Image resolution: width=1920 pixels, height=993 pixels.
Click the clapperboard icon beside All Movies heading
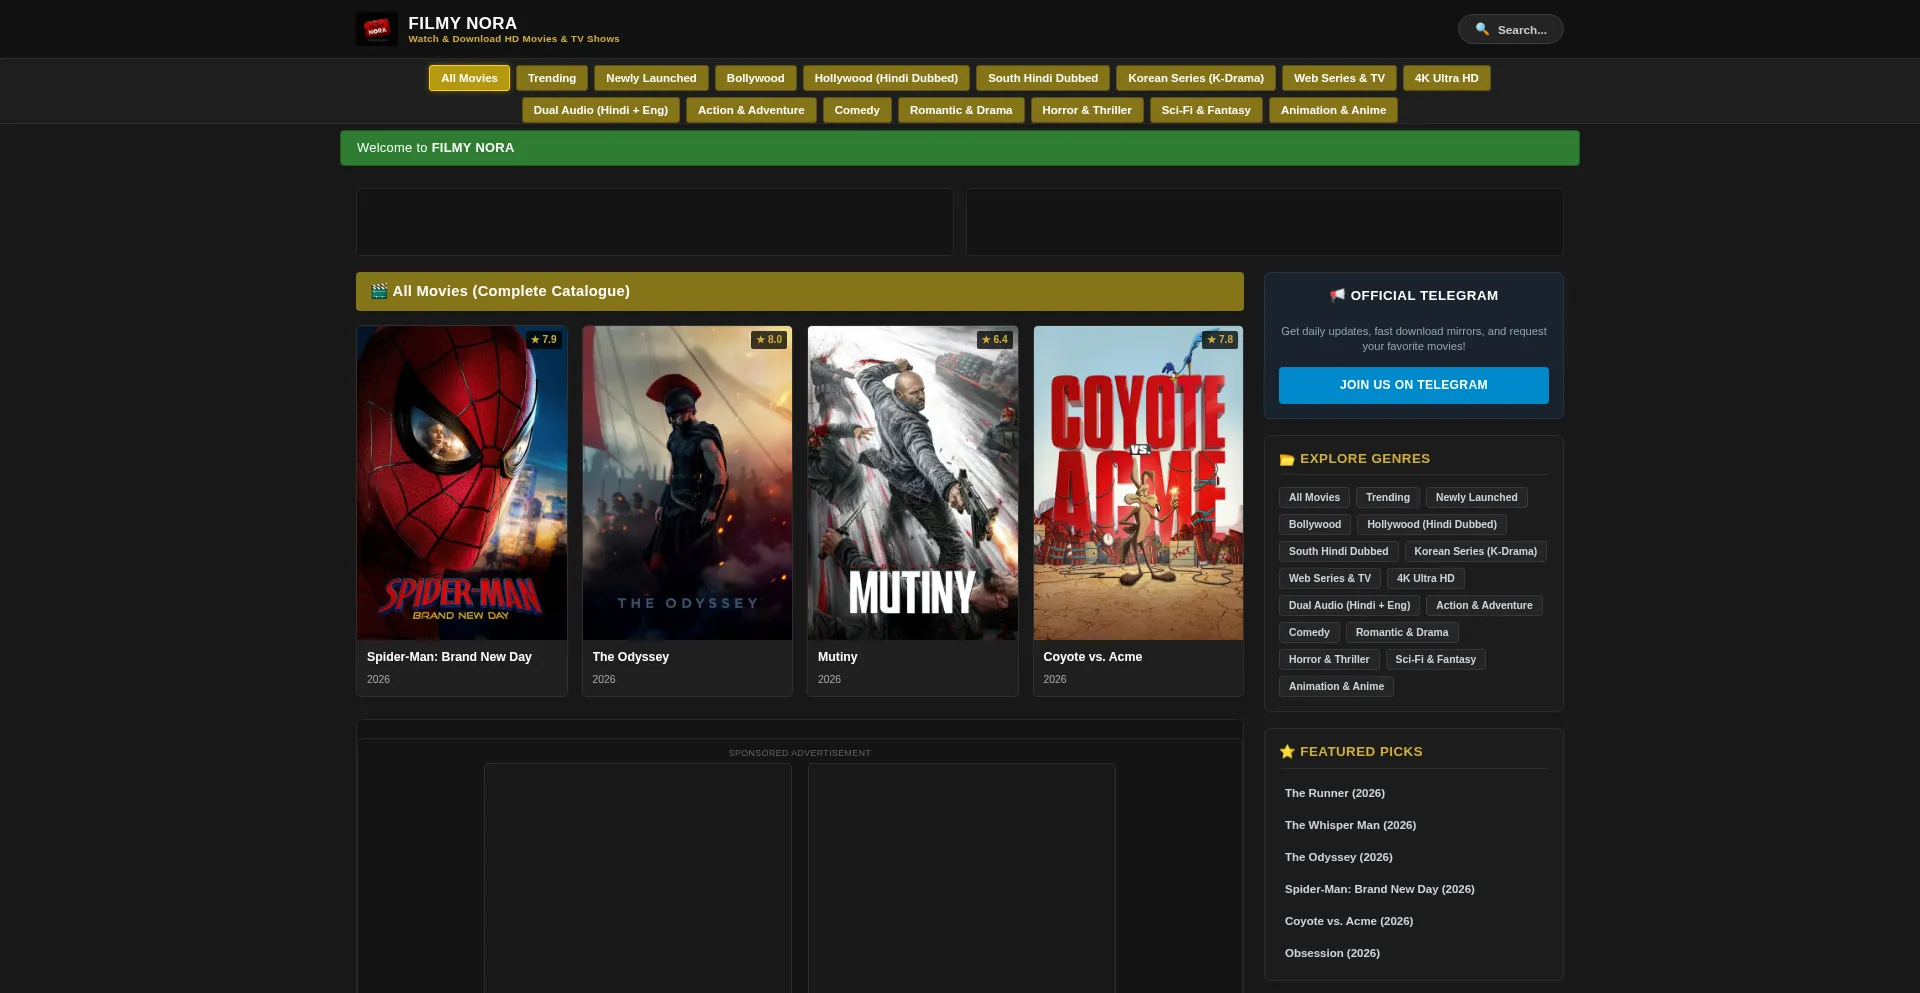click(379, 291)
